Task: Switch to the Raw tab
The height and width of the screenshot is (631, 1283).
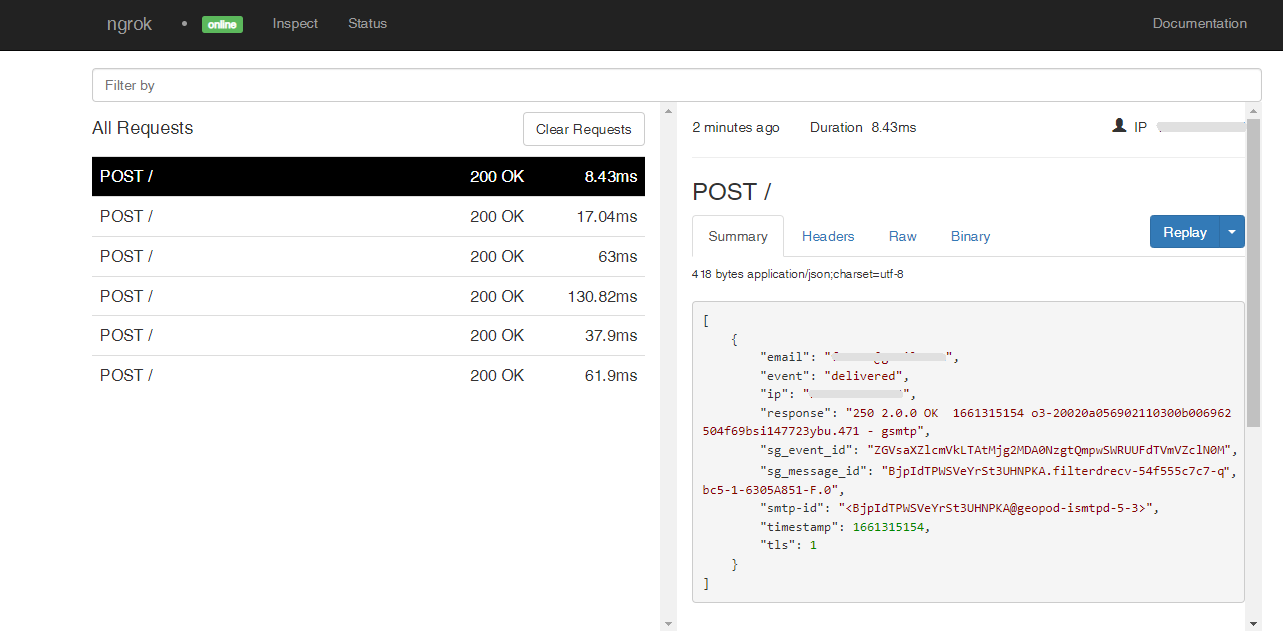Action: click(x=902, y=236)
